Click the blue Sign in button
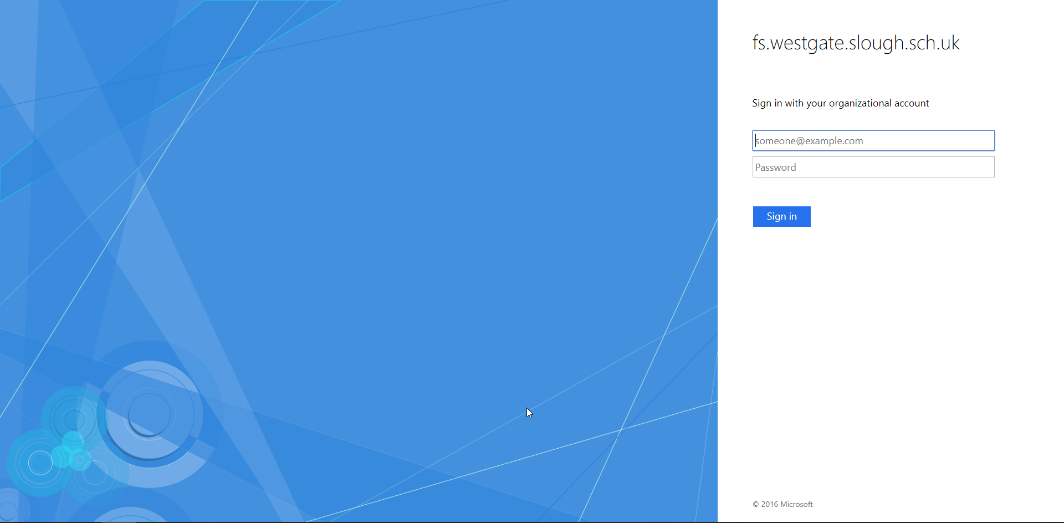Image resolution: width=1064 pixels, height=523 pixels. (x=782, y=216)
